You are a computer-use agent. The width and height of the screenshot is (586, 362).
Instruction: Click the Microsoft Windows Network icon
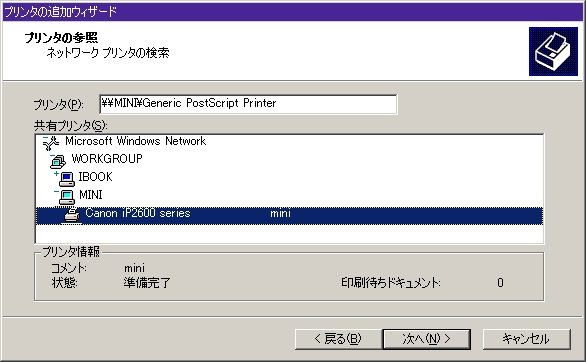(52, 143)
